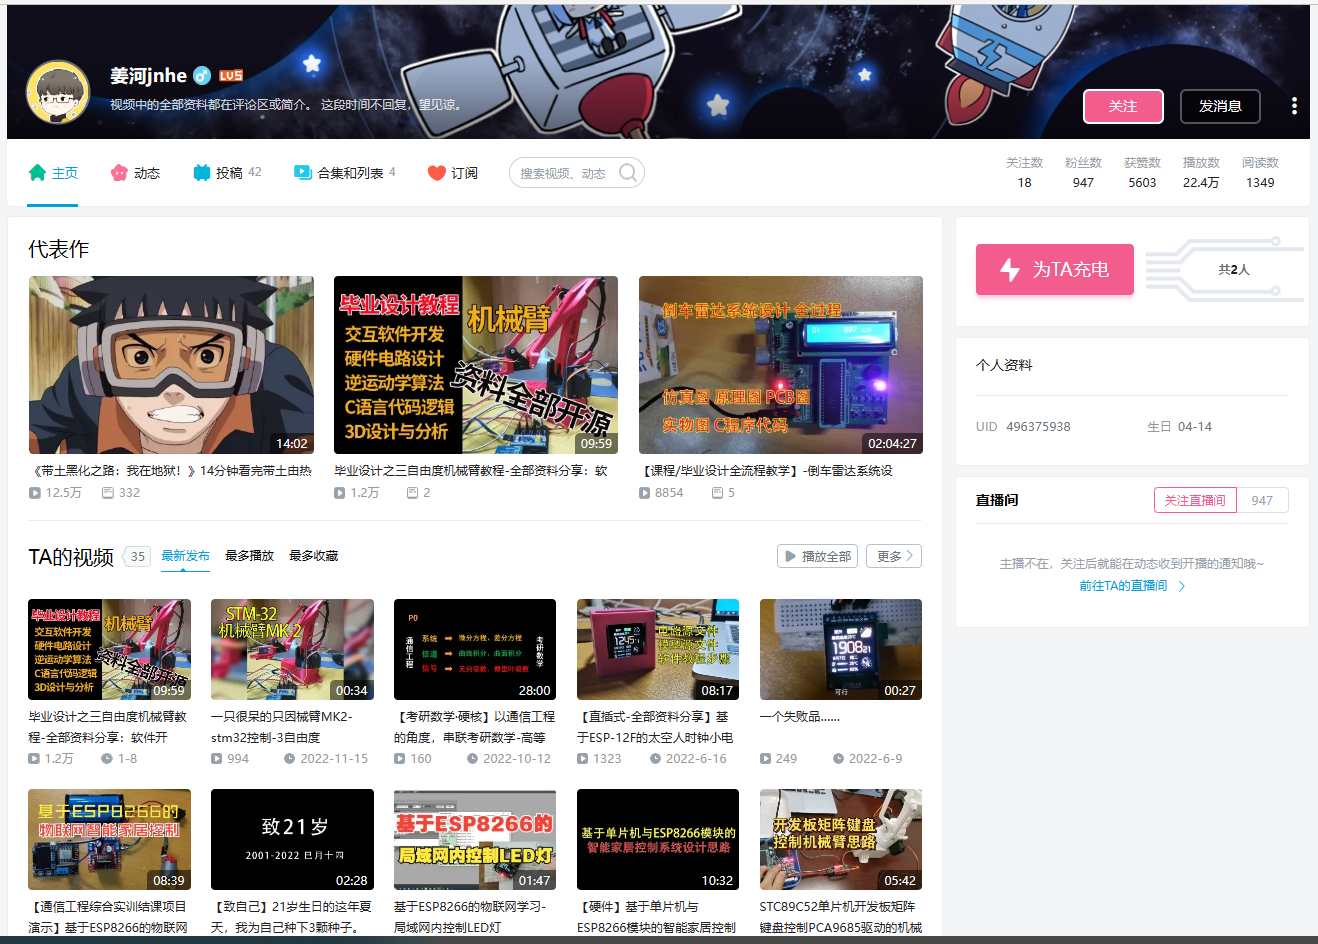Click the 姜河jnhe profile avatar
This screenshot has width=1318, height=944.
click(x=58, y=92)
